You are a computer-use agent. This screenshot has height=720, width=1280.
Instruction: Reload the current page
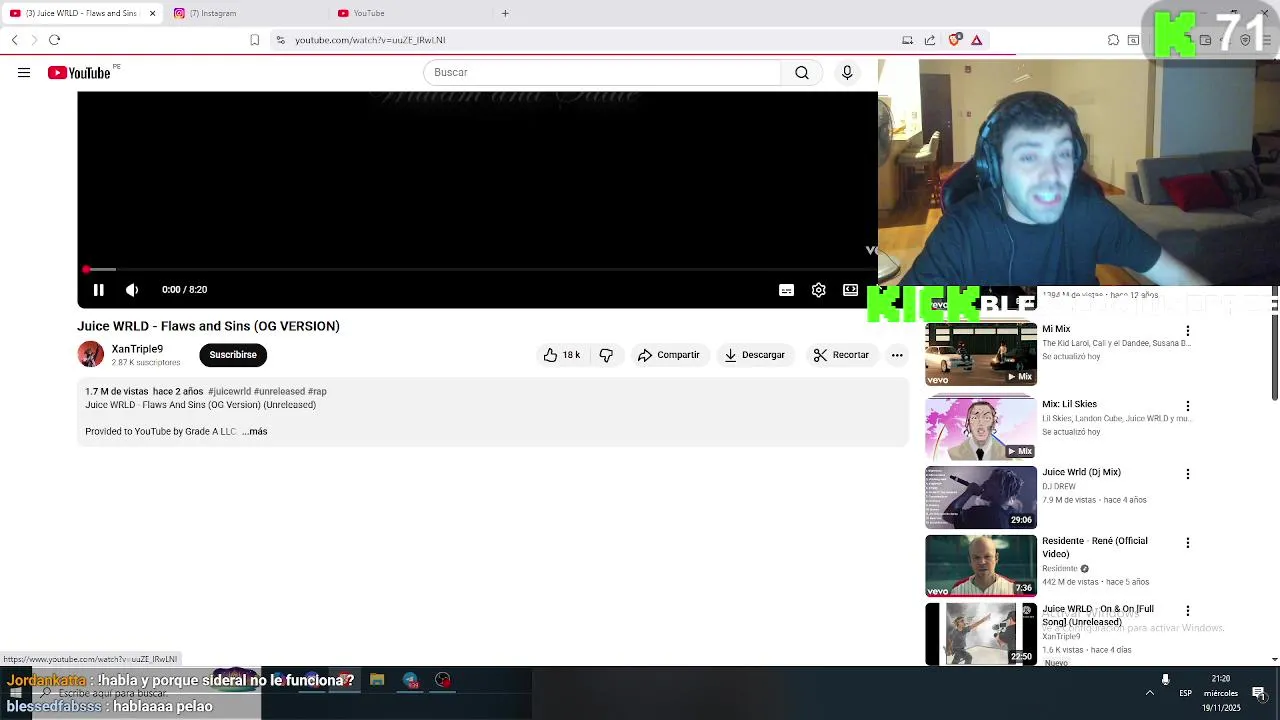pyautogui.click(x=55, y=40)
